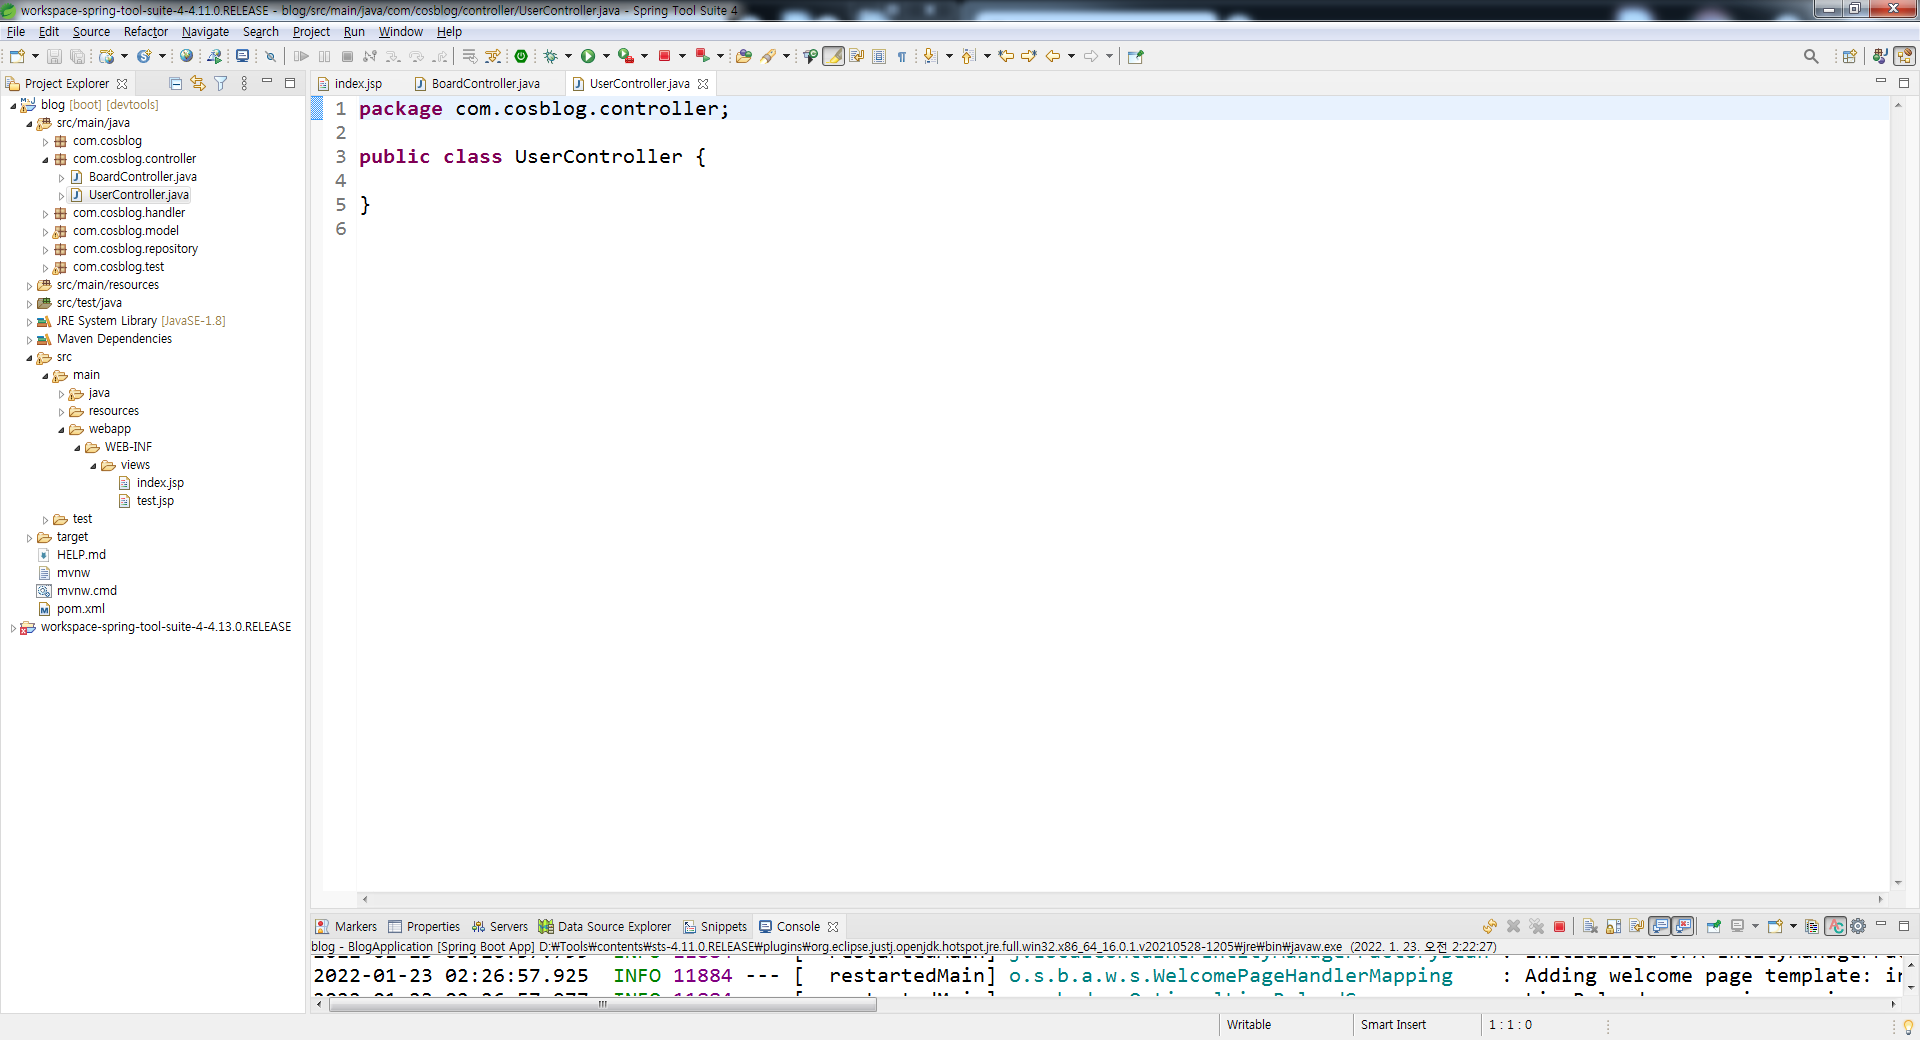Open the Markers view tab

[x=346, y=927]
